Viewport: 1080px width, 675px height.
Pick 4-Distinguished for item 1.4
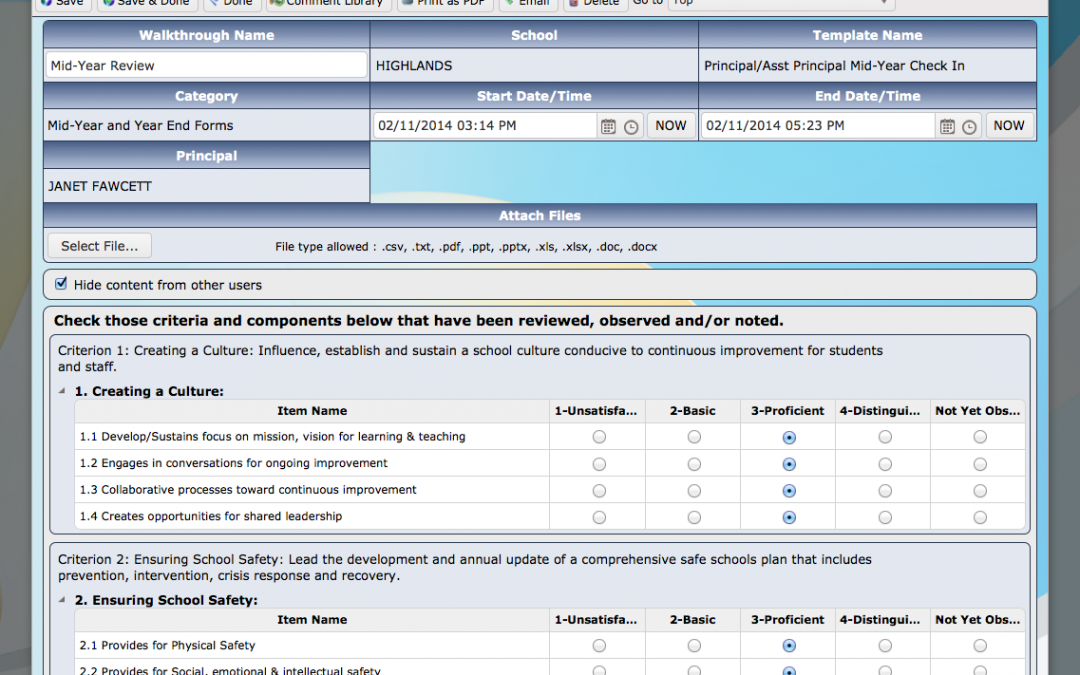(x=885, y=517)
